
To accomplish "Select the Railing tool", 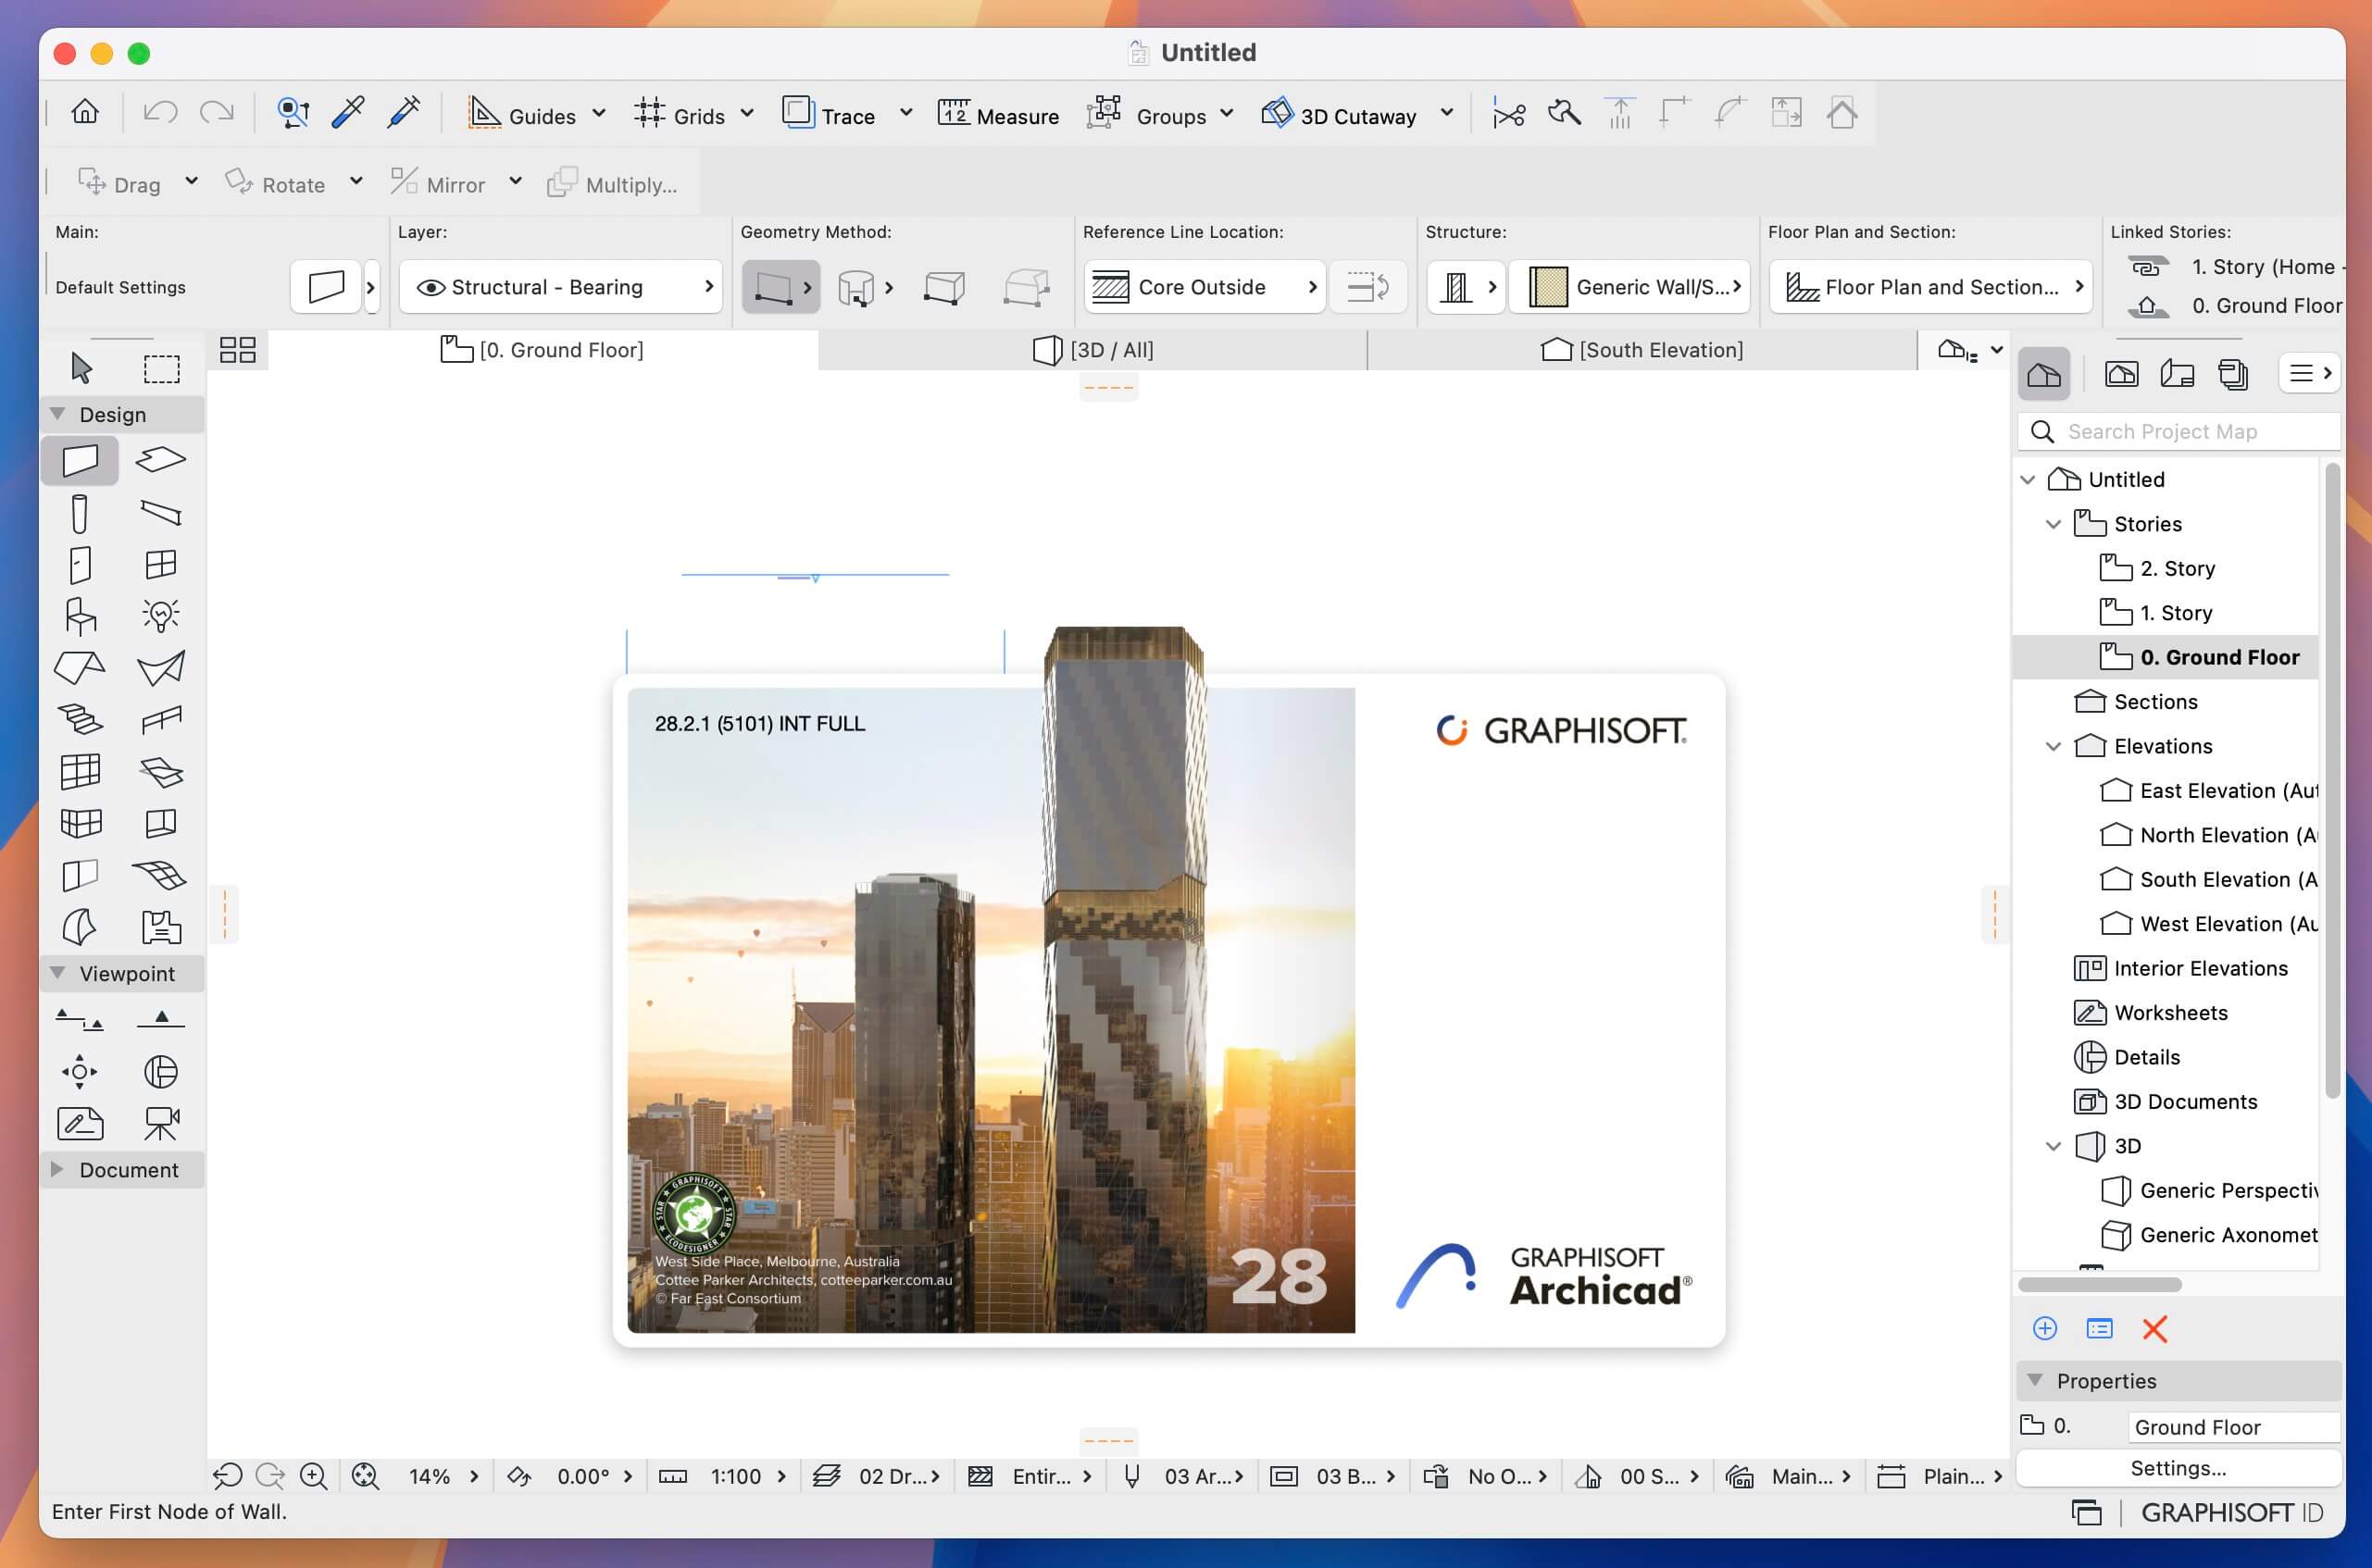I will coord(161,719).
